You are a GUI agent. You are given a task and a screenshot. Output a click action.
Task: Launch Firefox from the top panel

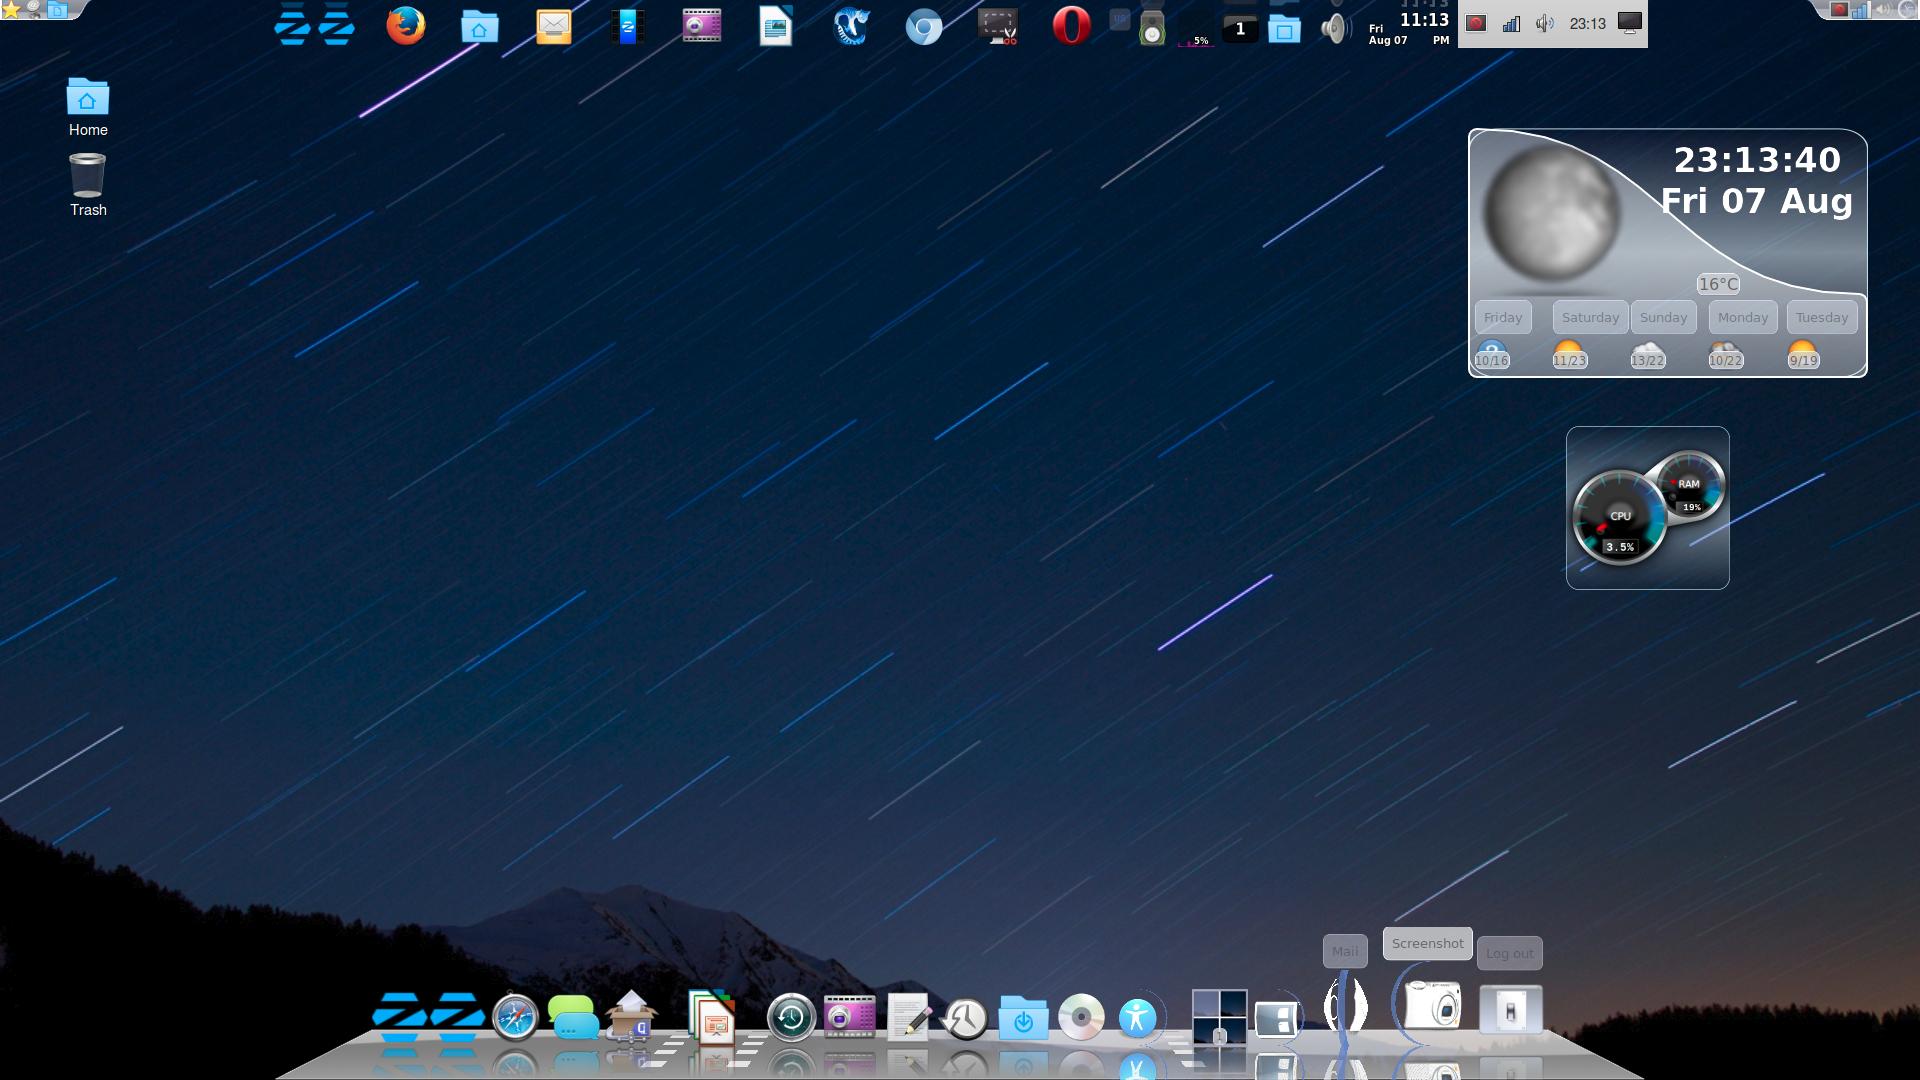coord(405,26)
